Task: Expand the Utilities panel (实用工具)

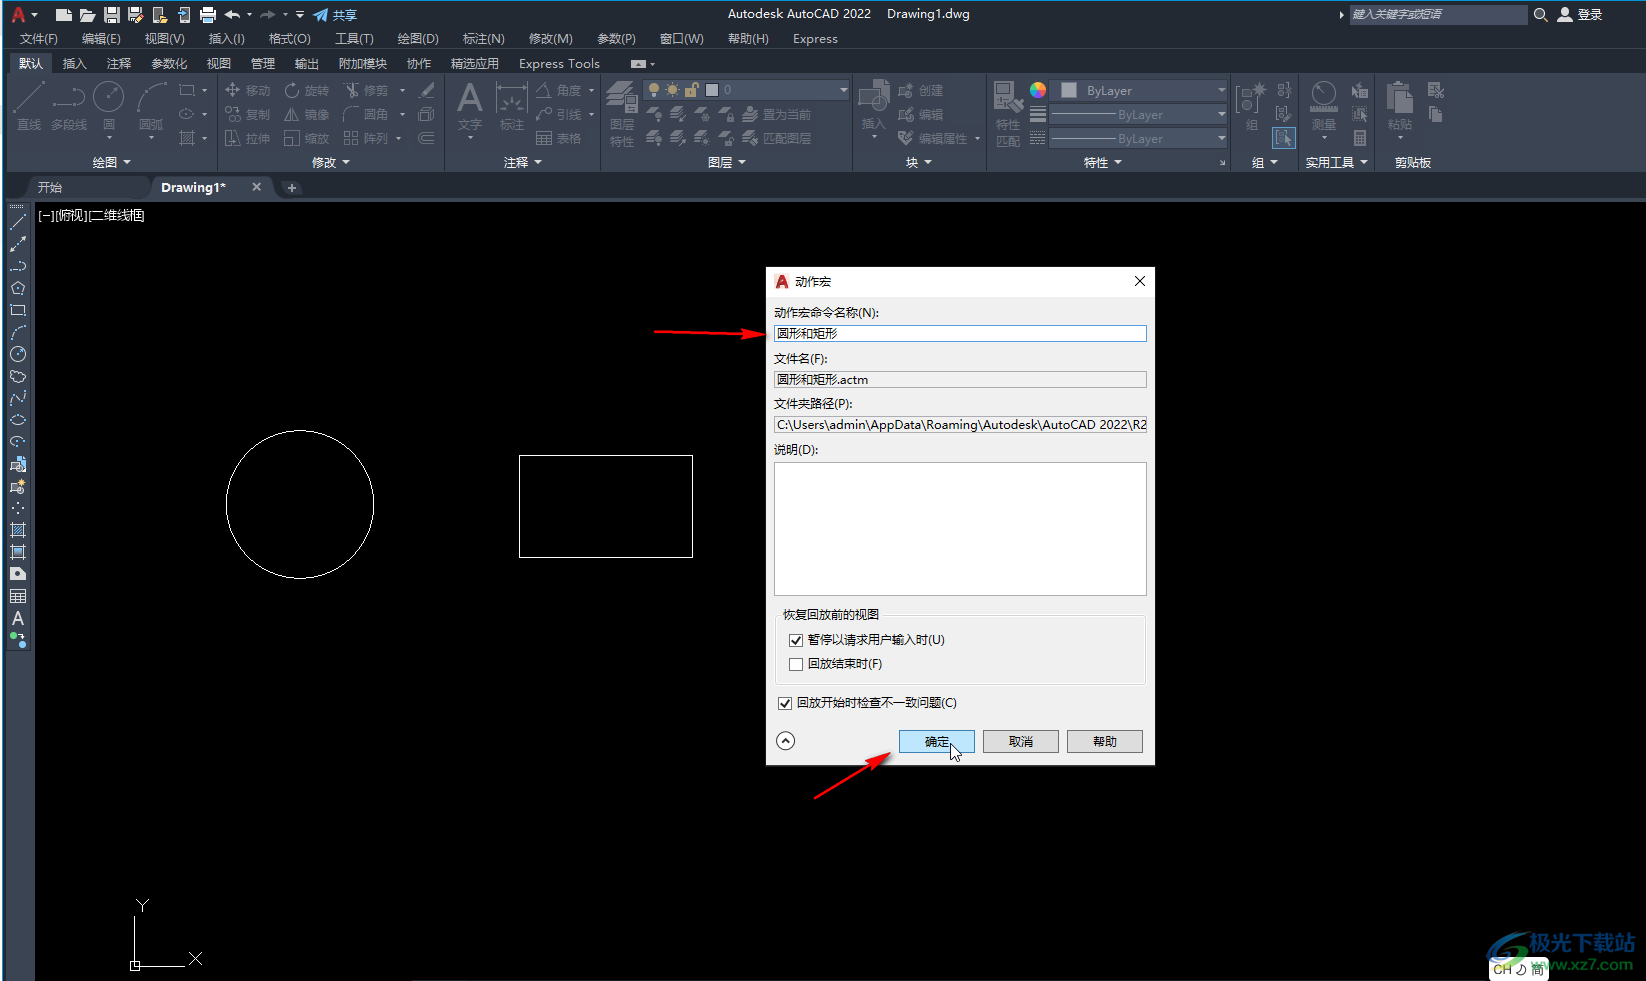Action: point(1336,162)
